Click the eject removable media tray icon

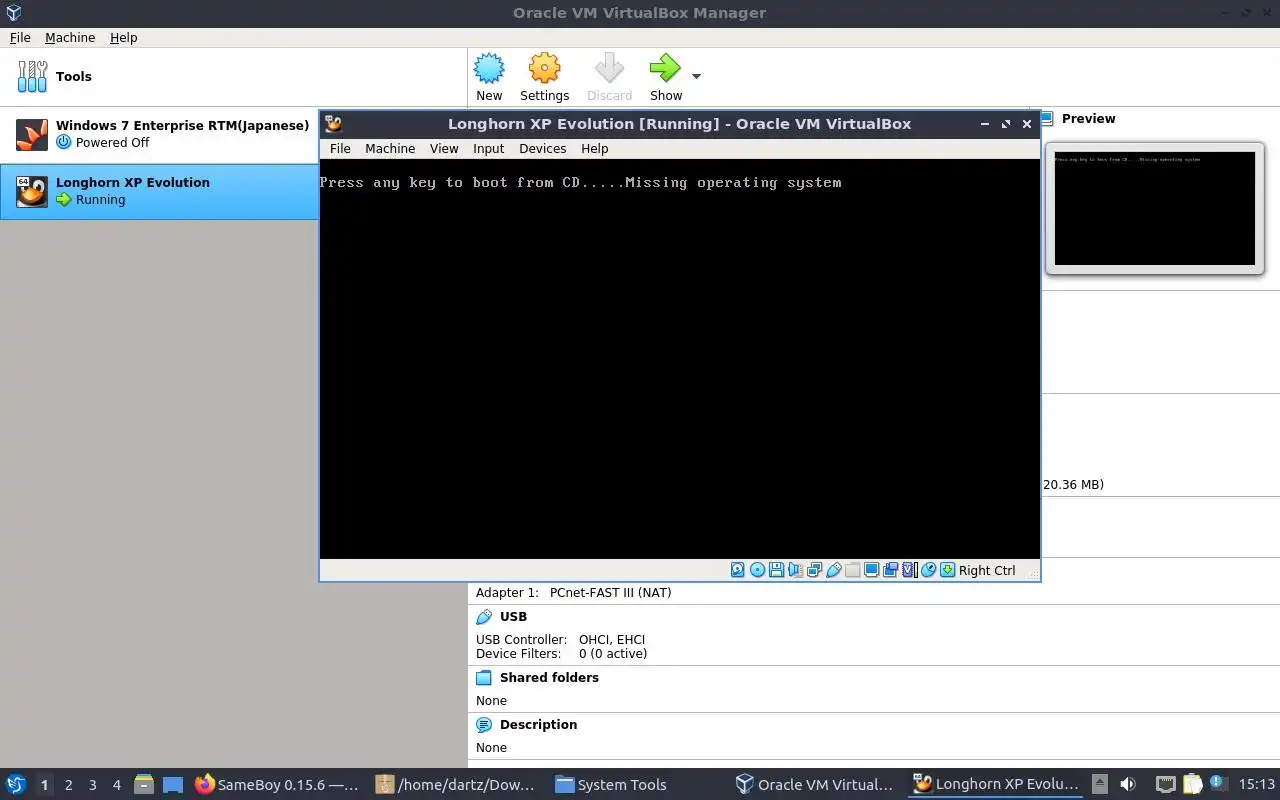pos(1099,784)
